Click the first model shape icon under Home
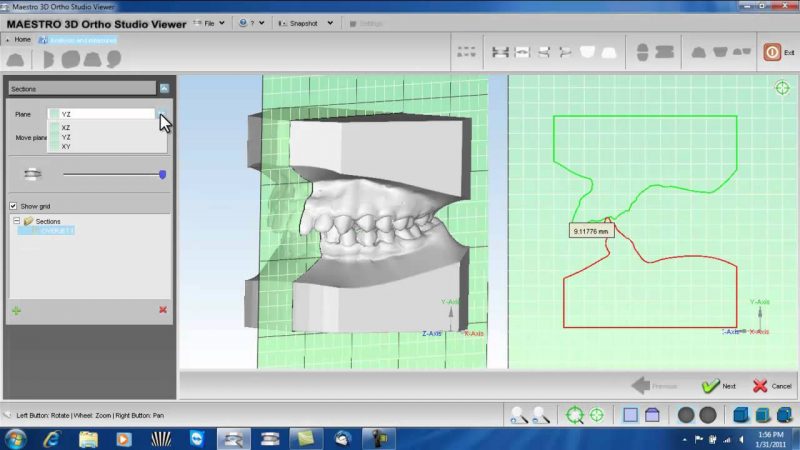 [x=15, y=60]
